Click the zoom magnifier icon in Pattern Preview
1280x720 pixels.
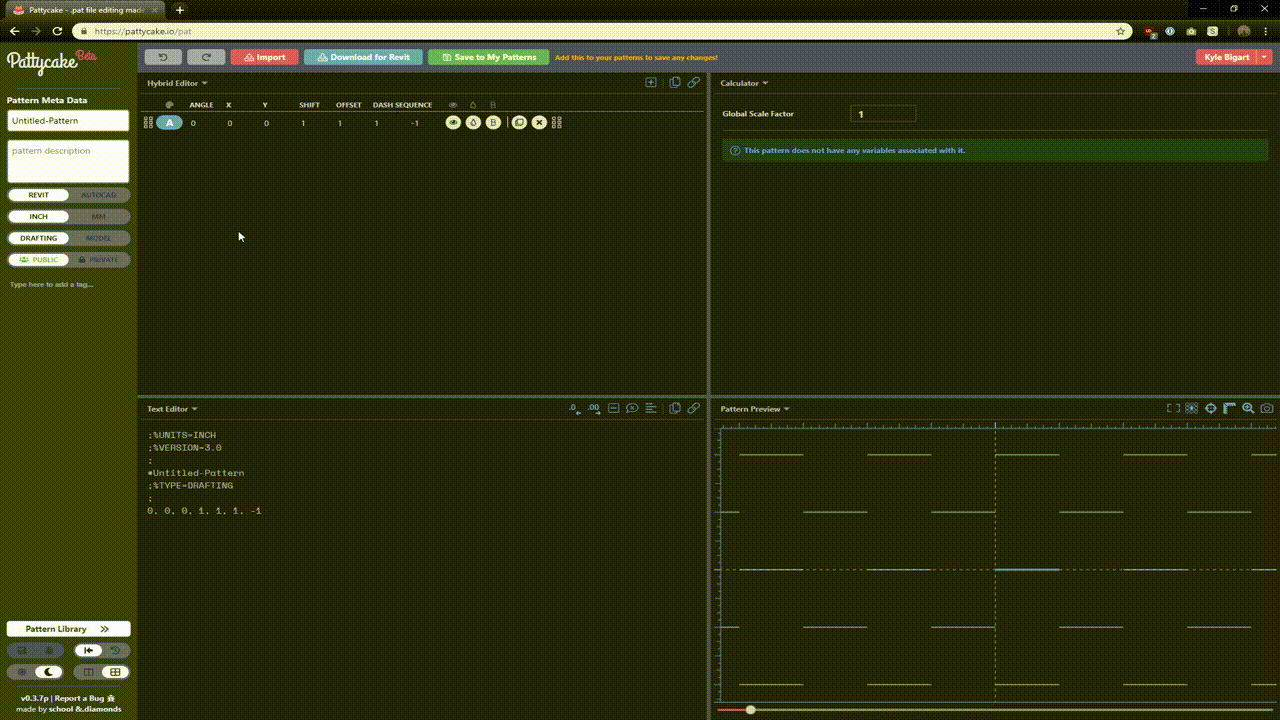click(x=1248, y=408)
